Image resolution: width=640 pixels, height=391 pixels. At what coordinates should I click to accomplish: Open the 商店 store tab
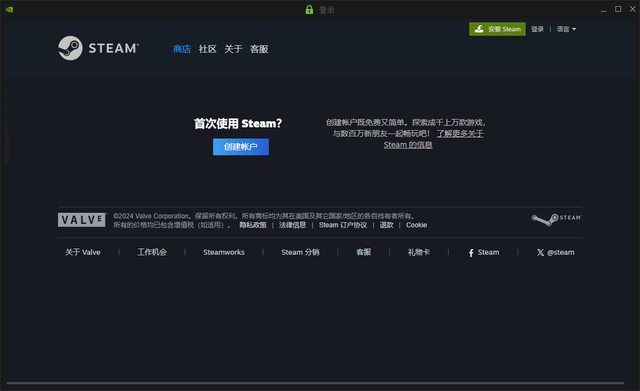click(x=182, y=49)
